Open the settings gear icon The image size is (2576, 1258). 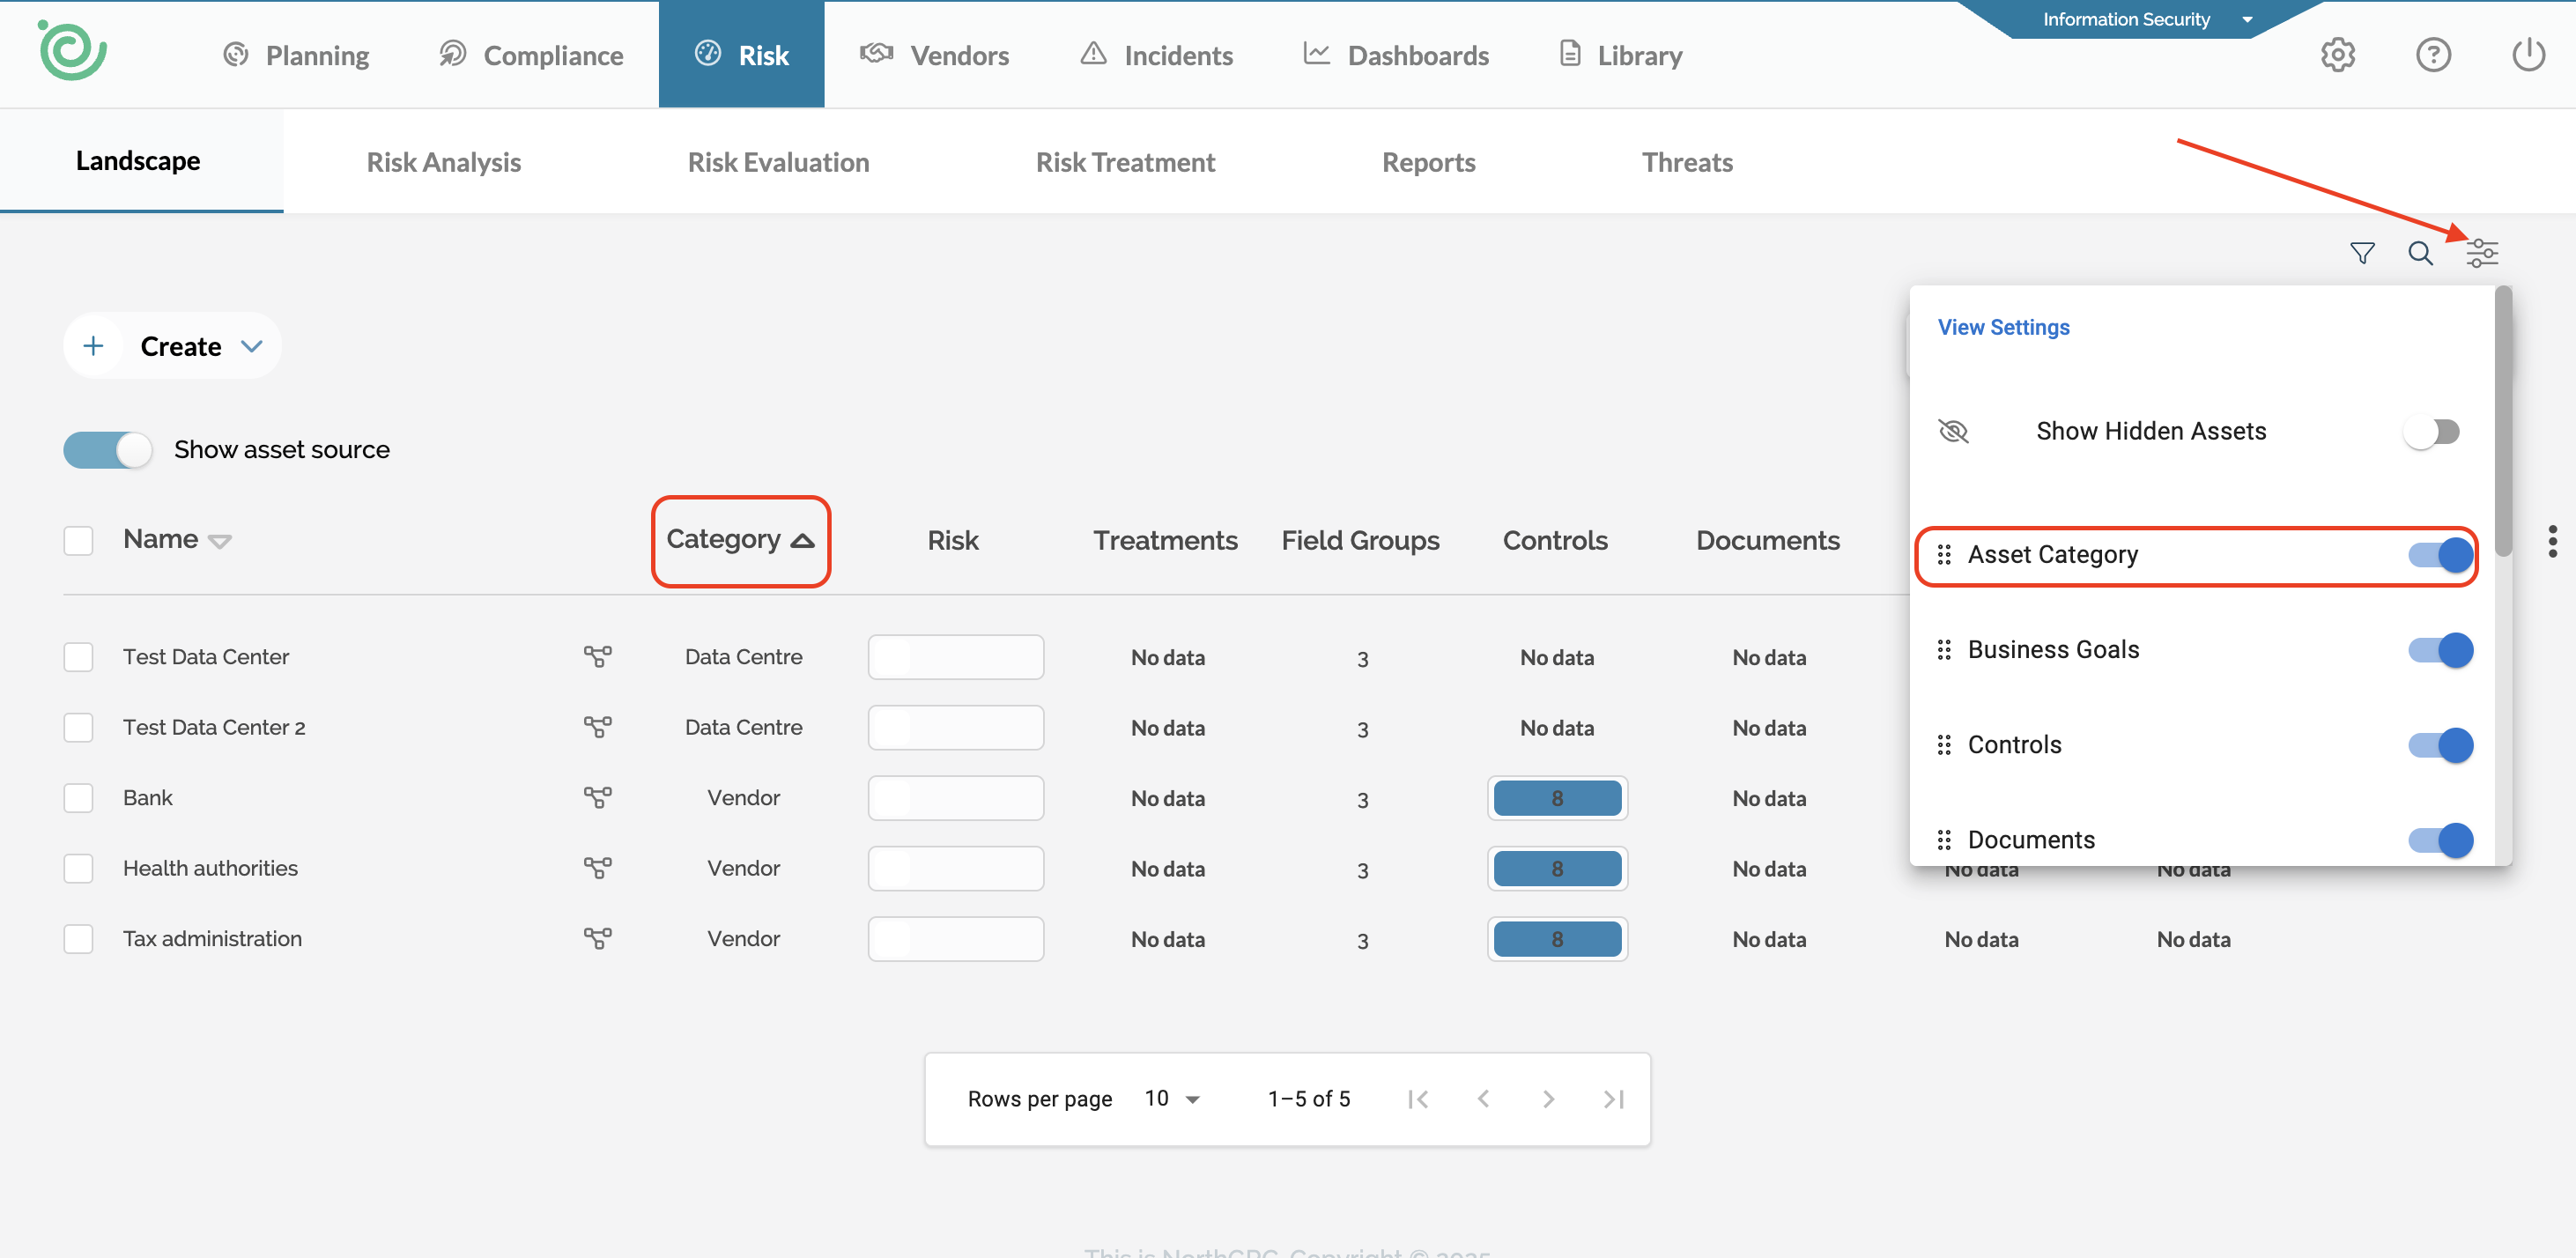(x=2337, y=55)
